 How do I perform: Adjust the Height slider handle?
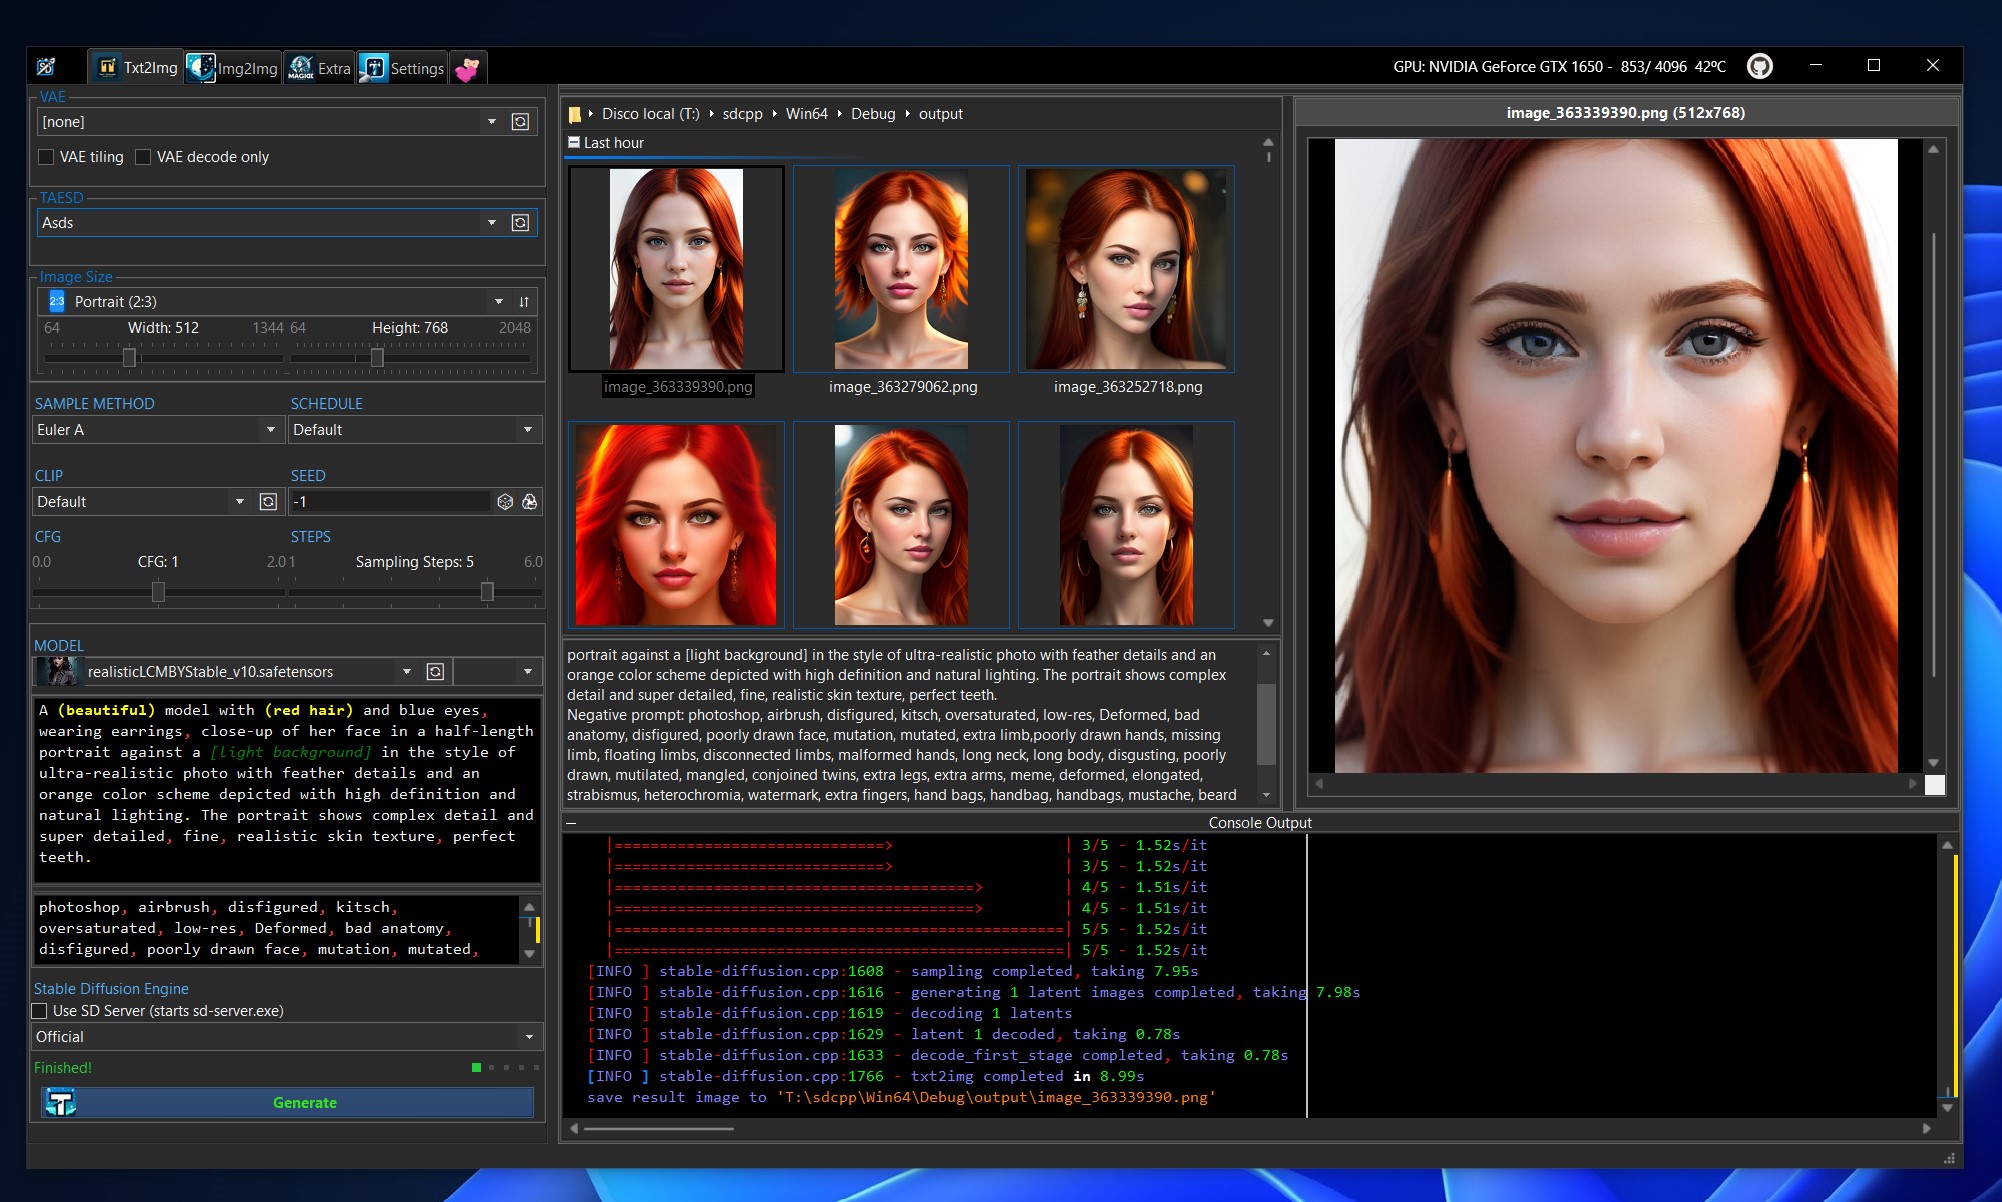click(377, 357)
